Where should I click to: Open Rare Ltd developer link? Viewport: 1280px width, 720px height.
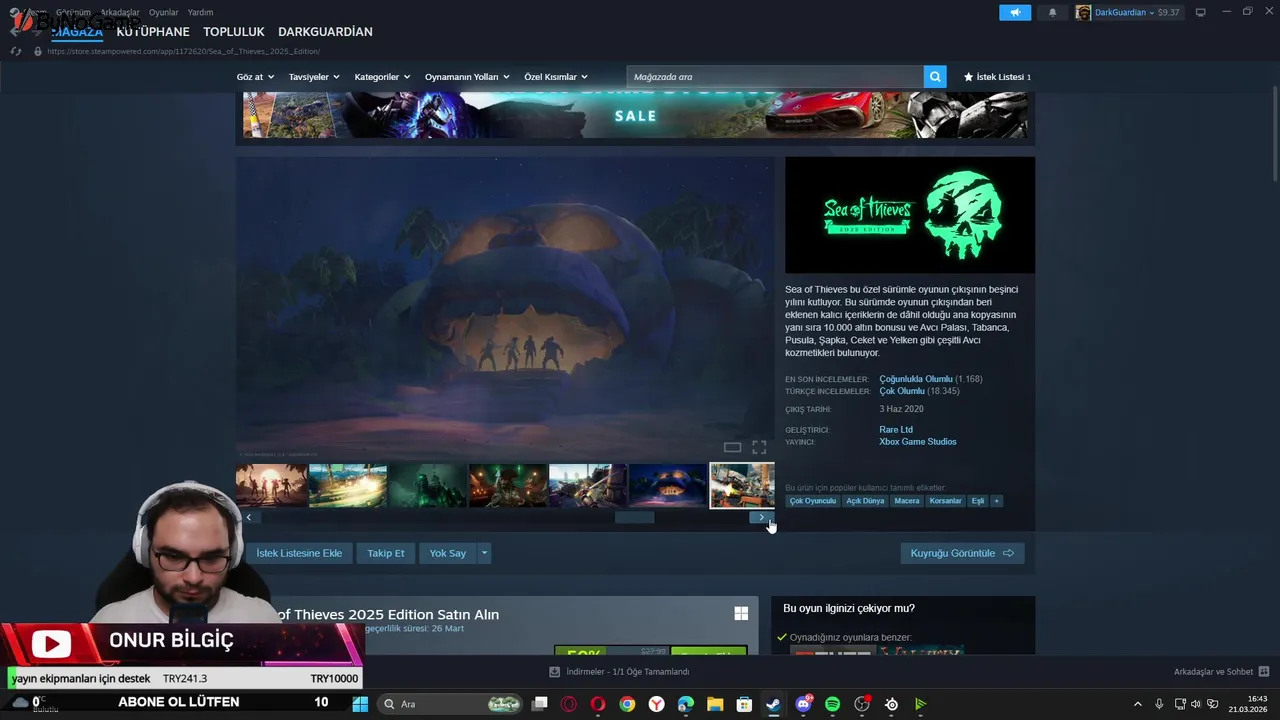point(896,430)
